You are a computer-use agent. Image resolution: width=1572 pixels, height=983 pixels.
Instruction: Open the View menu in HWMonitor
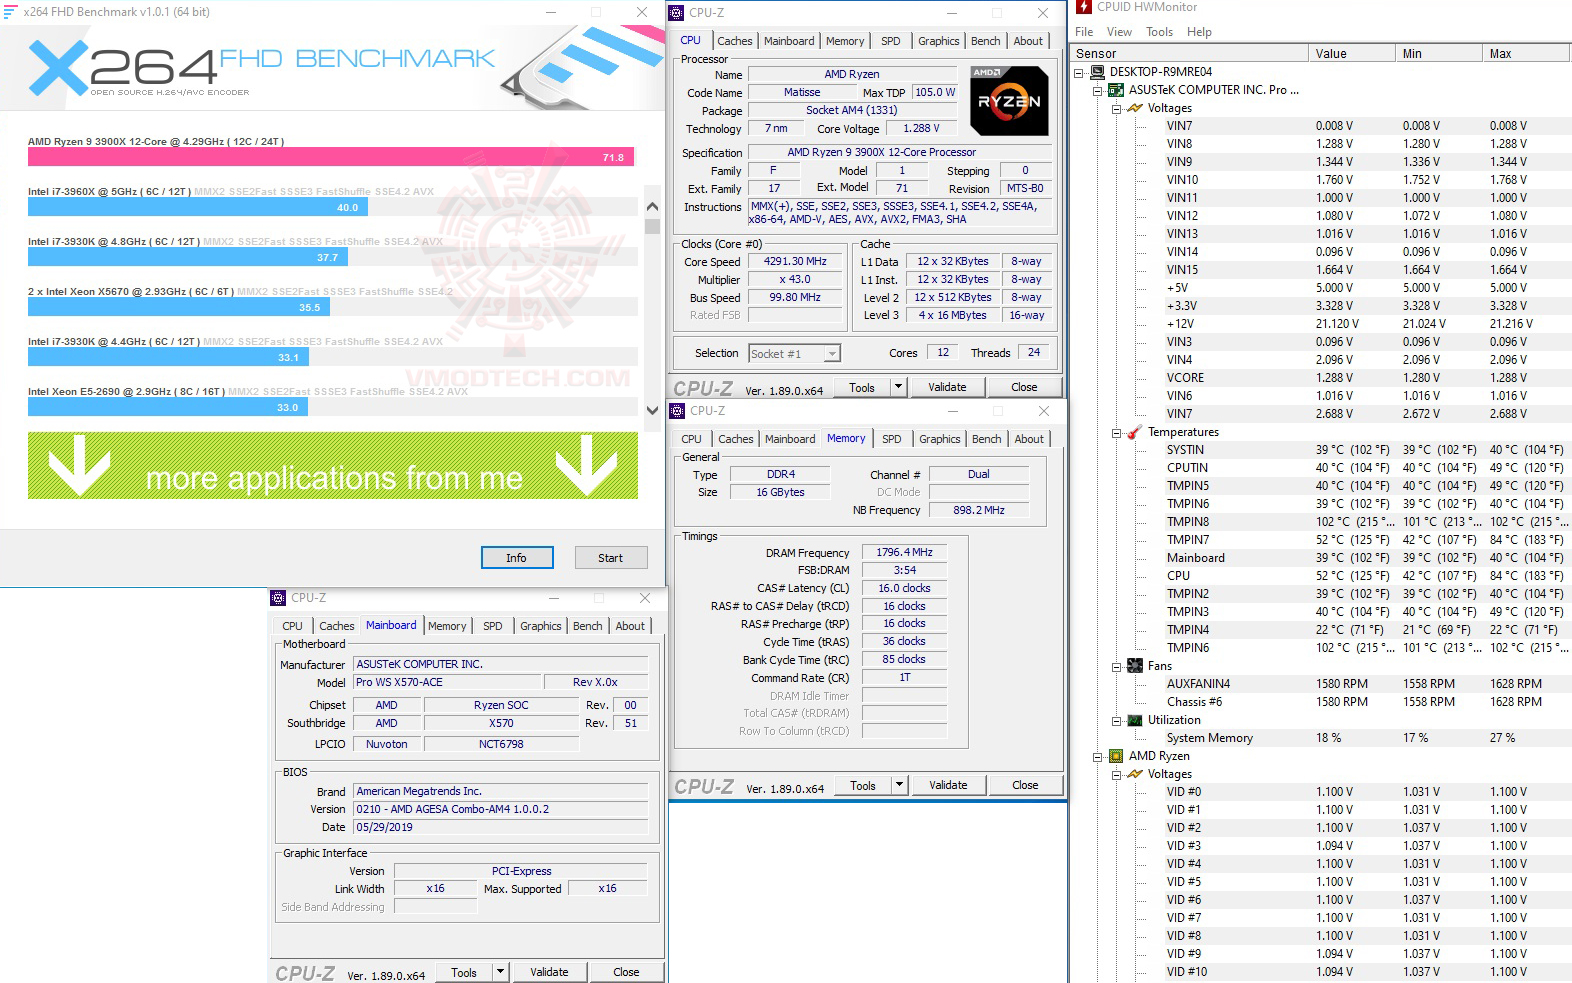[1120, 32]
